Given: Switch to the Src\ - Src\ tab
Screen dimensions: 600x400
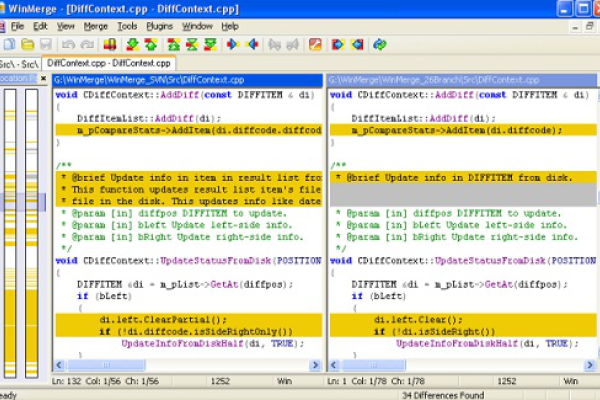Looking at the screenshot, I should (x=19, y=62).
